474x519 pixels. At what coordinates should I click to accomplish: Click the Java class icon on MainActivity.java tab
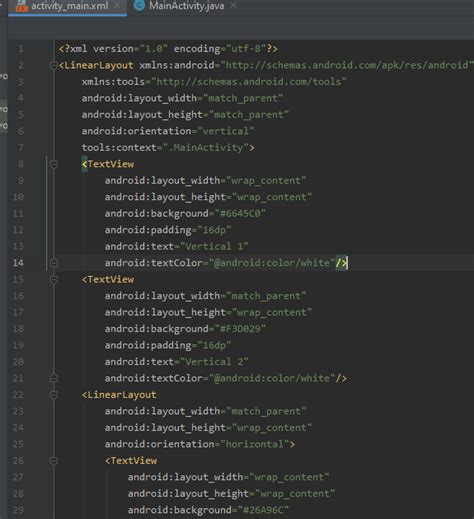click(x=139, y=6)
